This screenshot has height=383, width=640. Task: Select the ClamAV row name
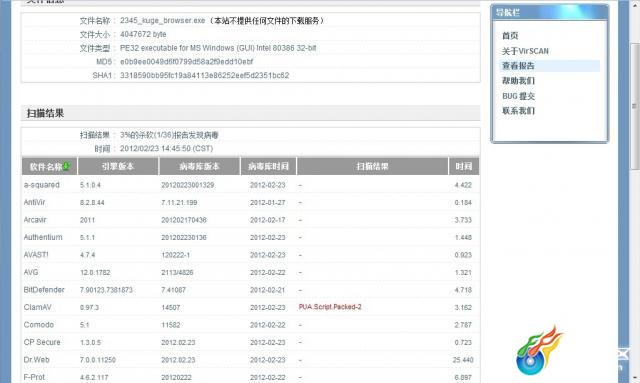38,307
